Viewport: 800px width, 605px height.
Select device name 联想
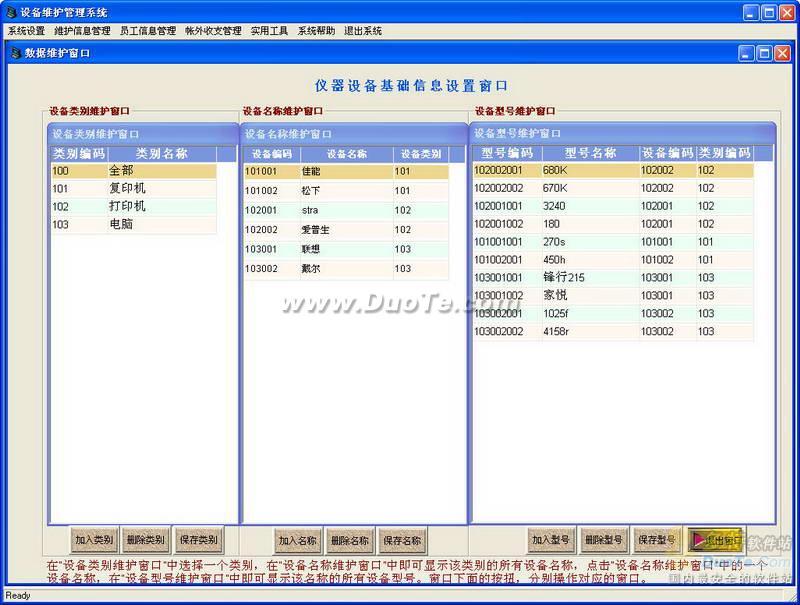pos(346,249)
